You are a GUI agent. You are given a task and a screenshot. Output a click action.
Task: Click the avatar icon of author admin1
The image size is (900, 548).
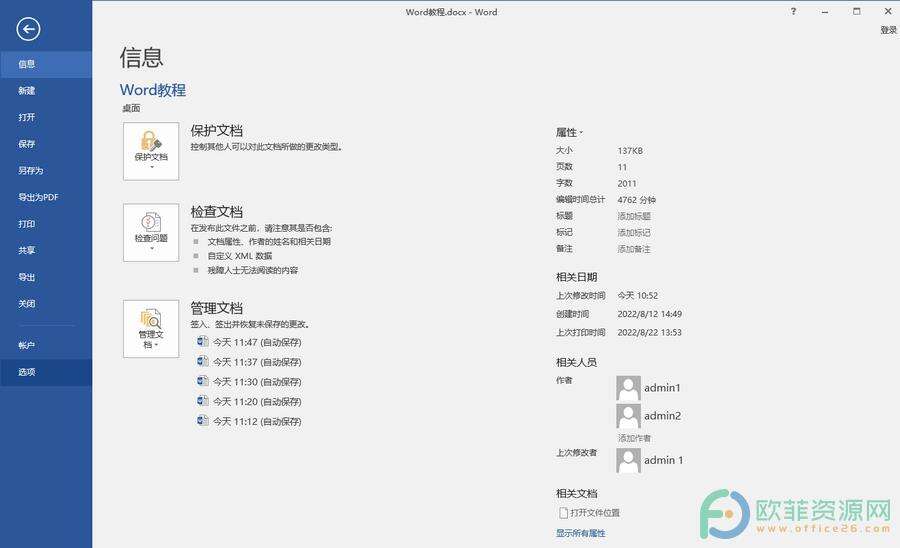coord(628,388)
